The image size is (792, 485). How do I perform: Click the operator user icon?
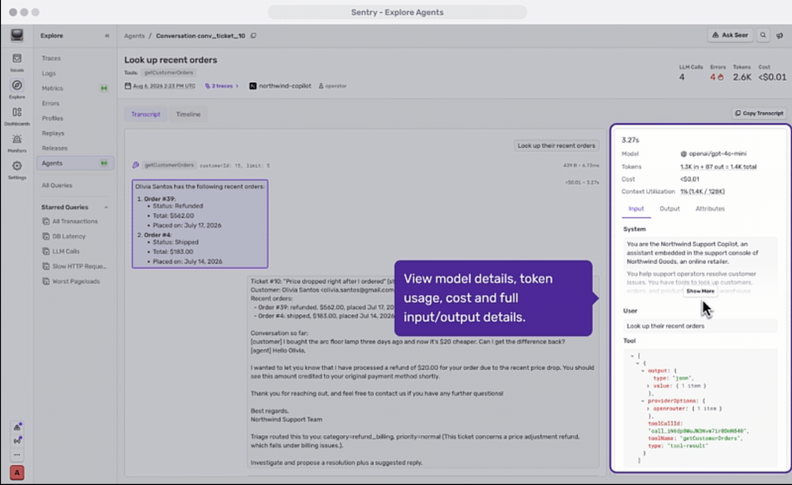click(x=321, y=86)
